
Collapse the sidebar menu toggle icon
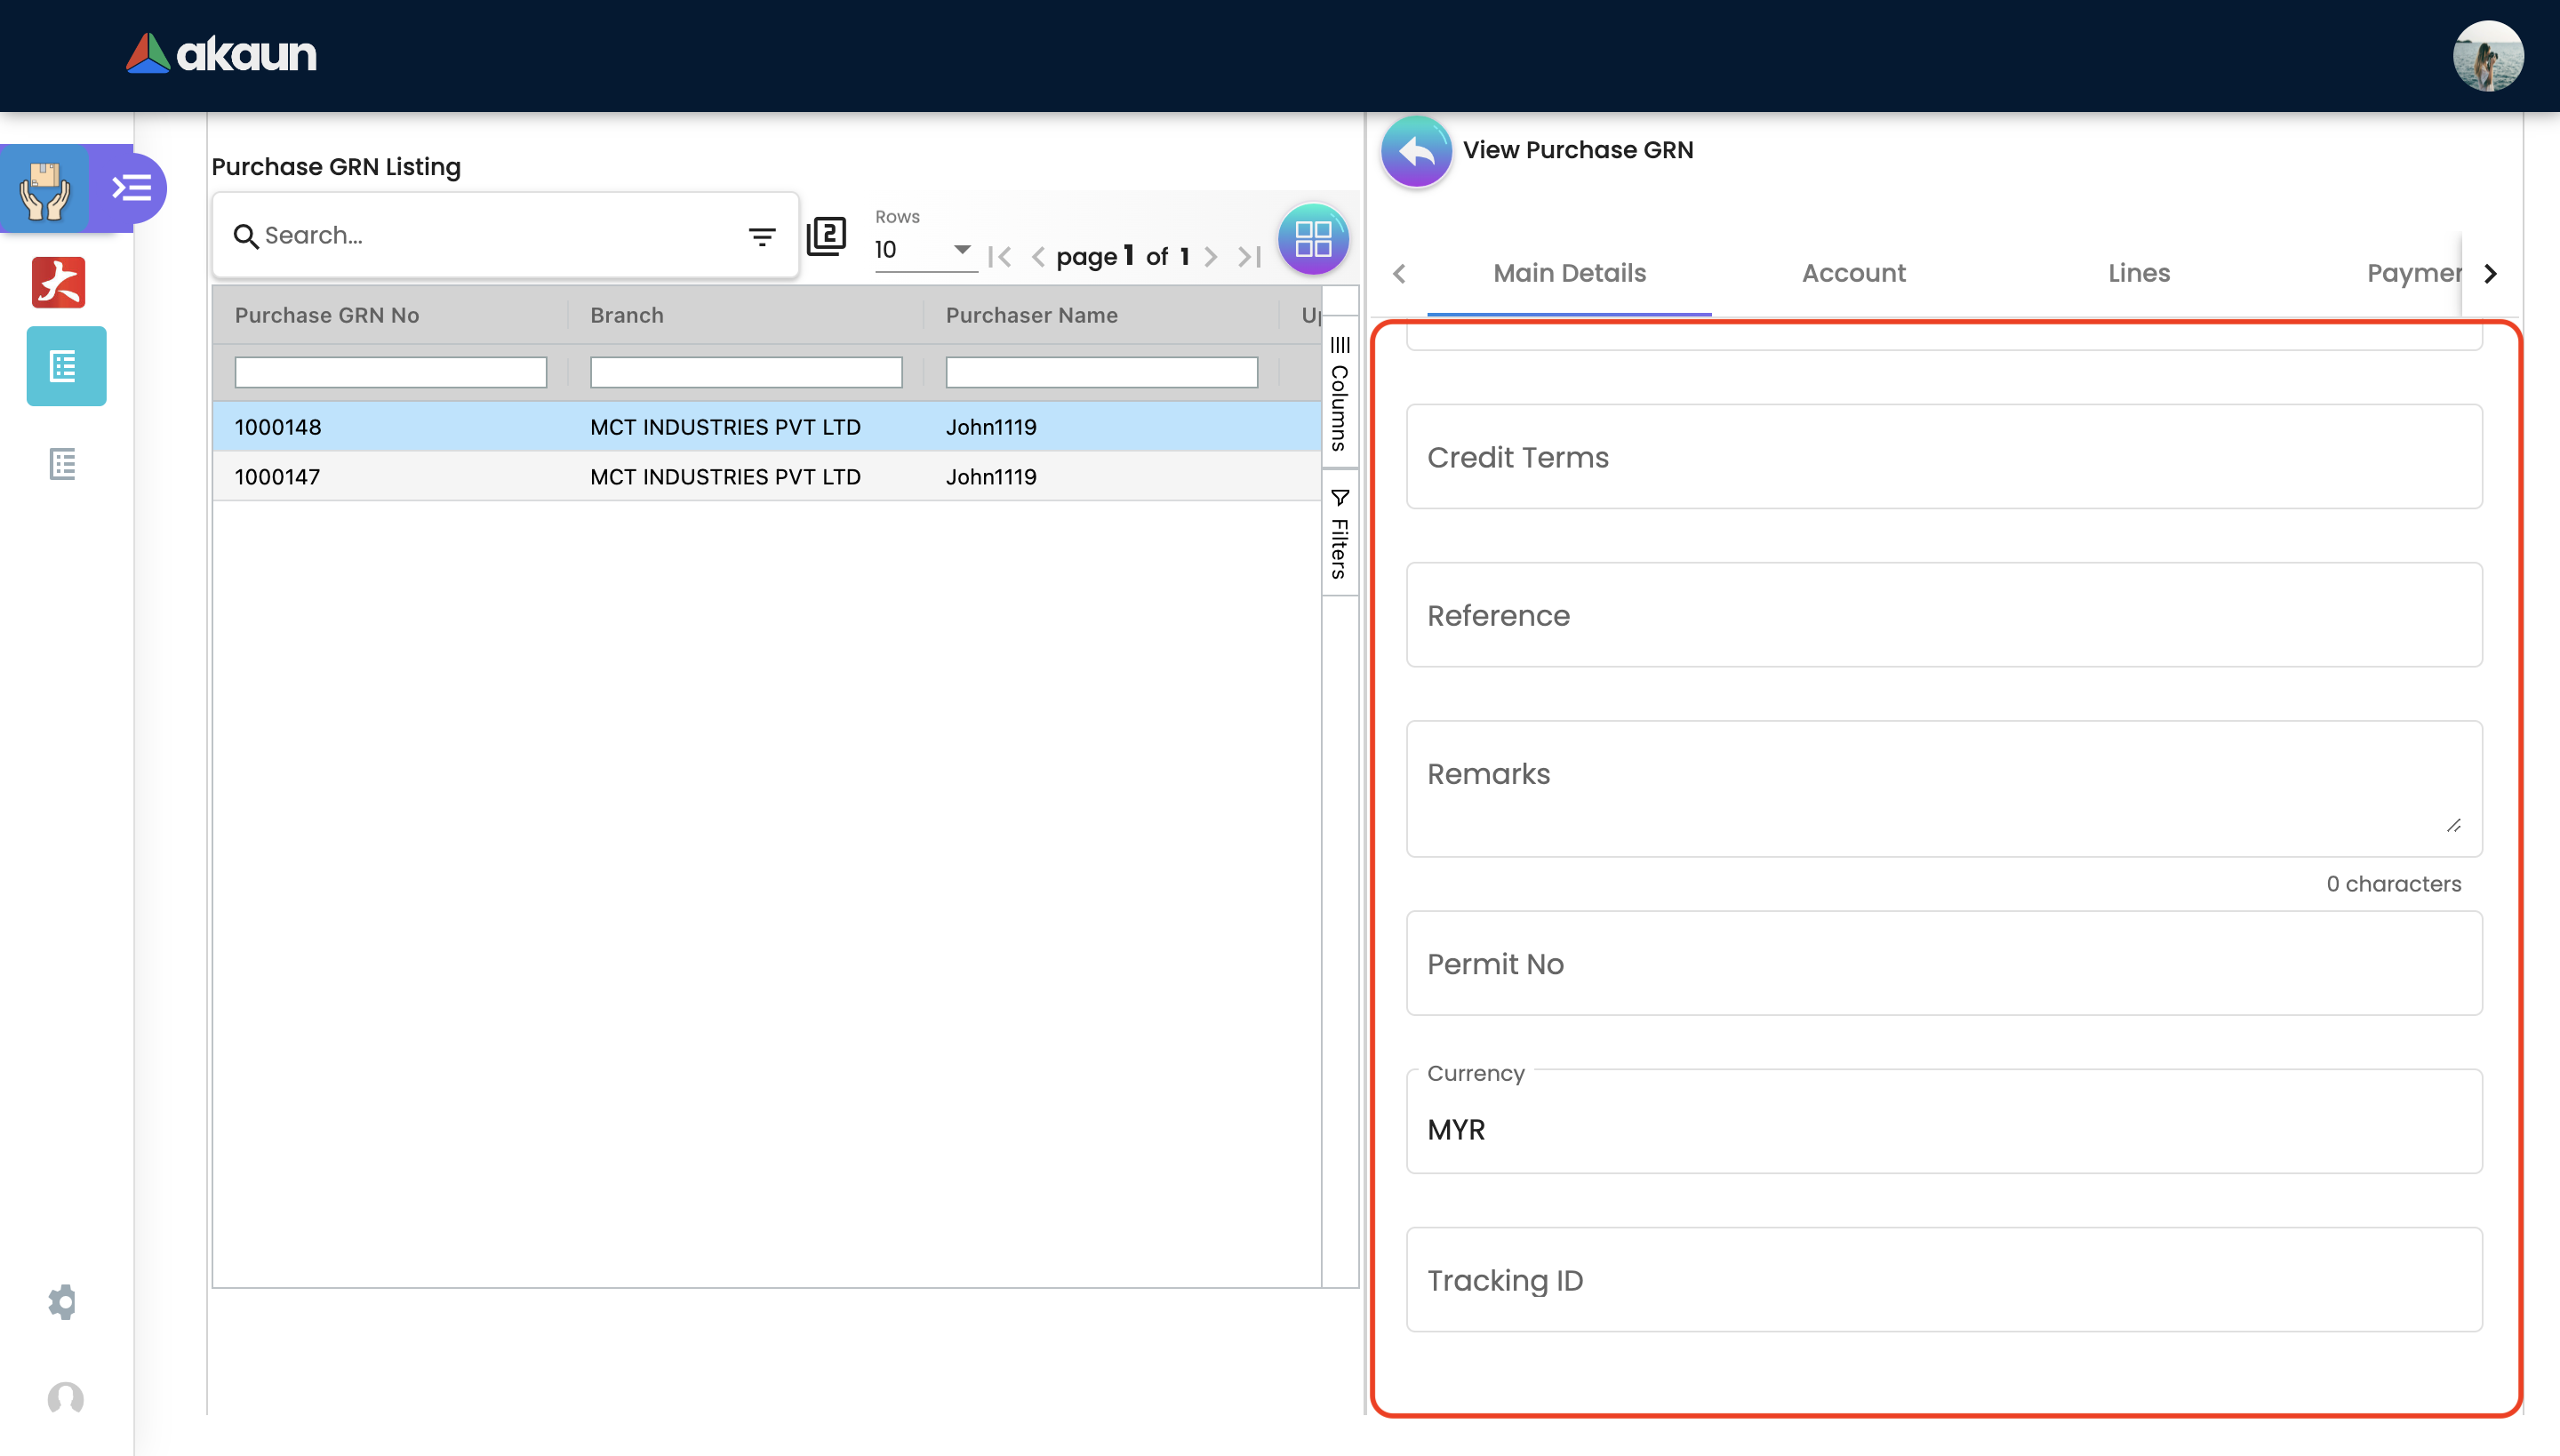pyautogui.click(x=131, y=188)
